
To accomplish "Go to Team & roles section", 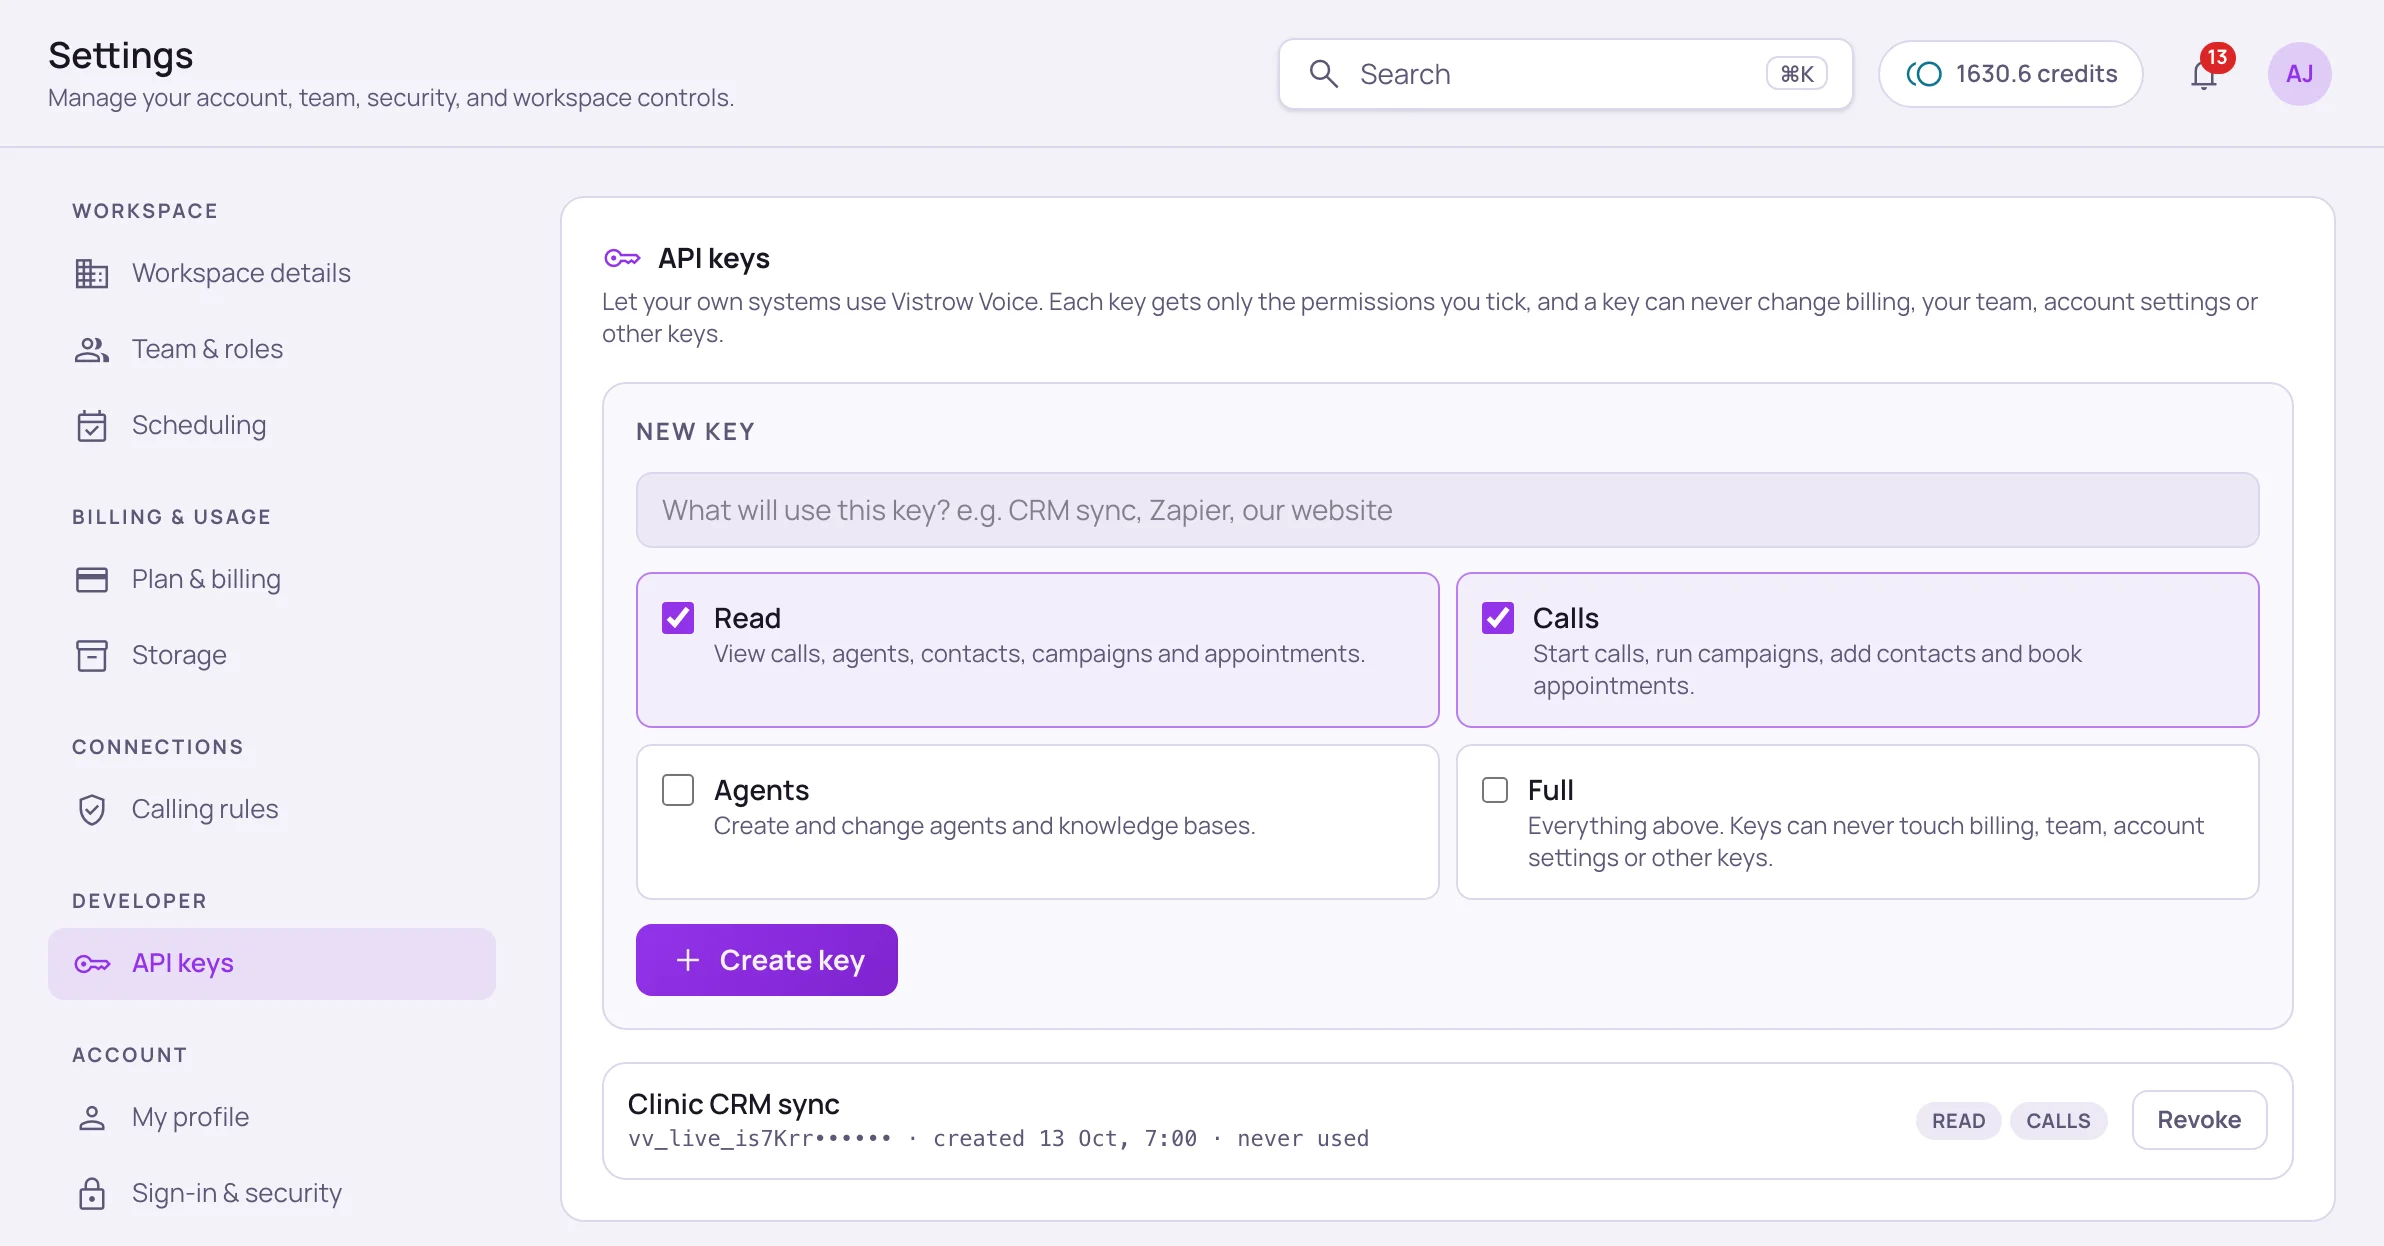I will (x=272, y=349).
